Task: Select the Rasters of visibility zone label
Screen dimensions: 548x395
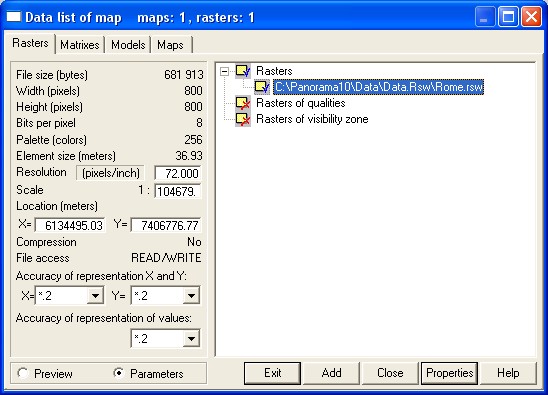Action: pos(312,119)
